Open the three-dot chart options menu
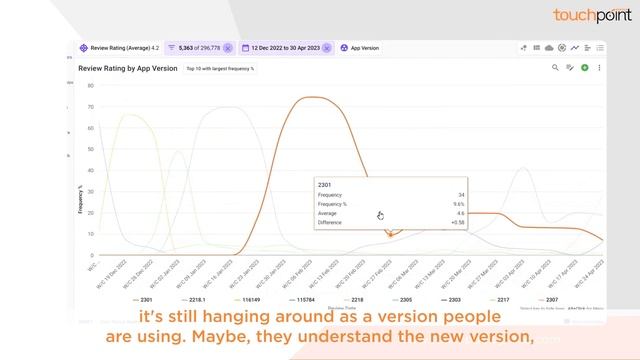Screen dimensions: 640x360 (x=599, y=68)
